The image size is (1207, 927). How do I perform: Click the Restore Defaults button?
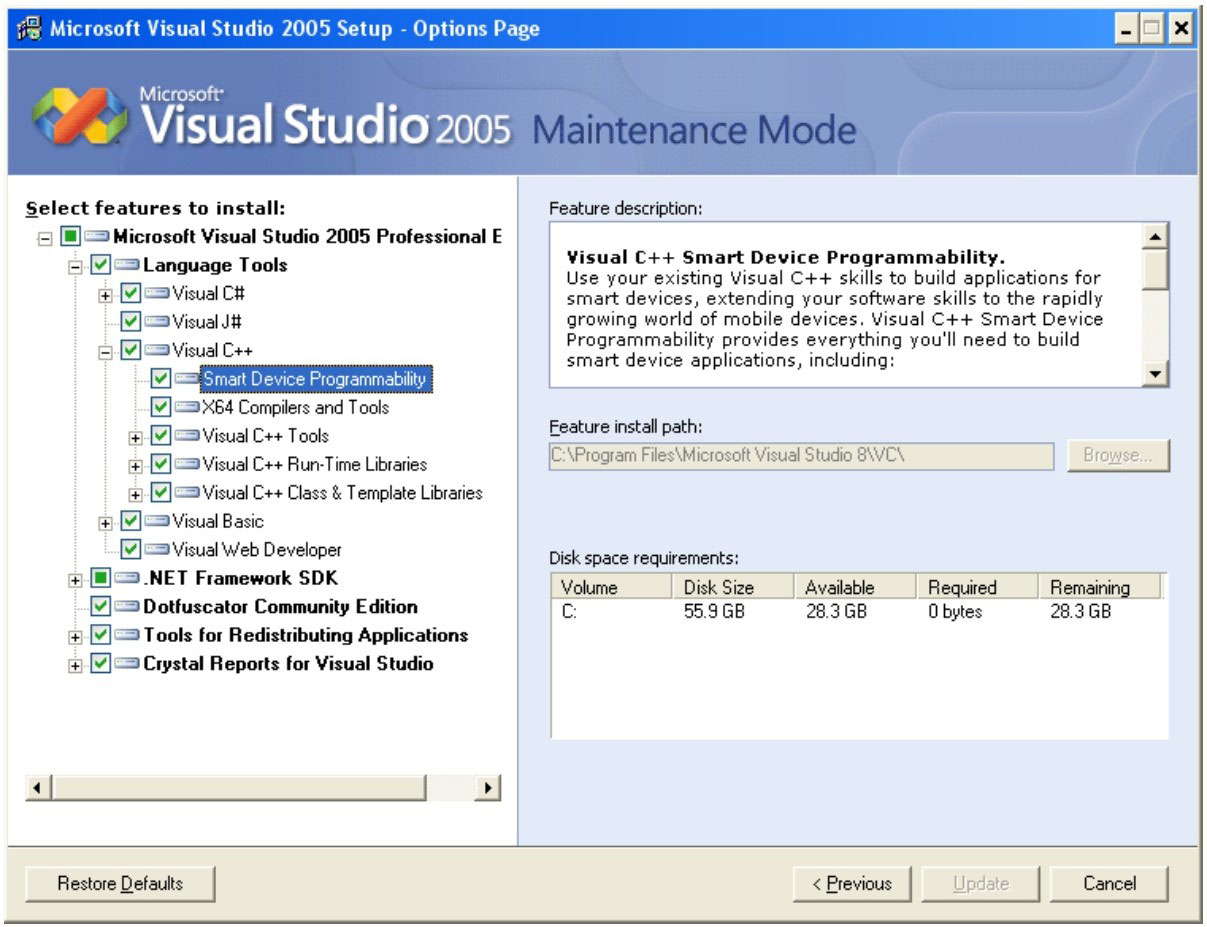pyautogui.click(x=120, y=884)
